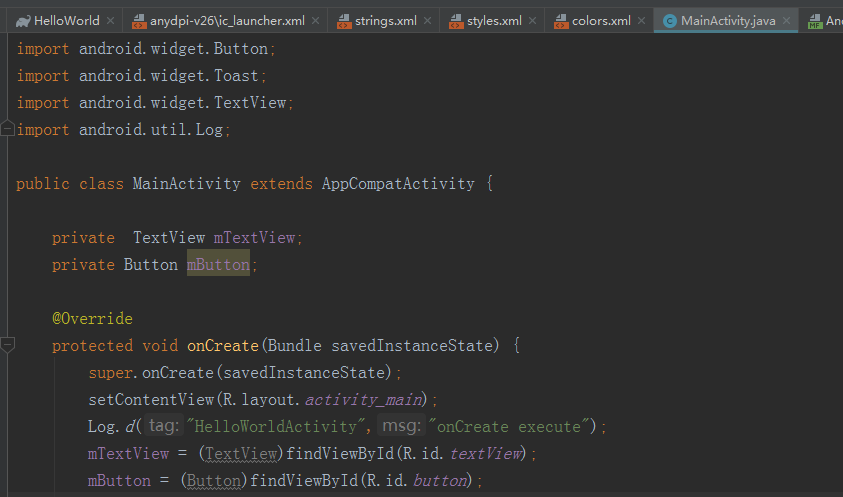Collapse the onCreate method fold marker
The height and width of the screenshot is (497, 843).
coord(8,345)
